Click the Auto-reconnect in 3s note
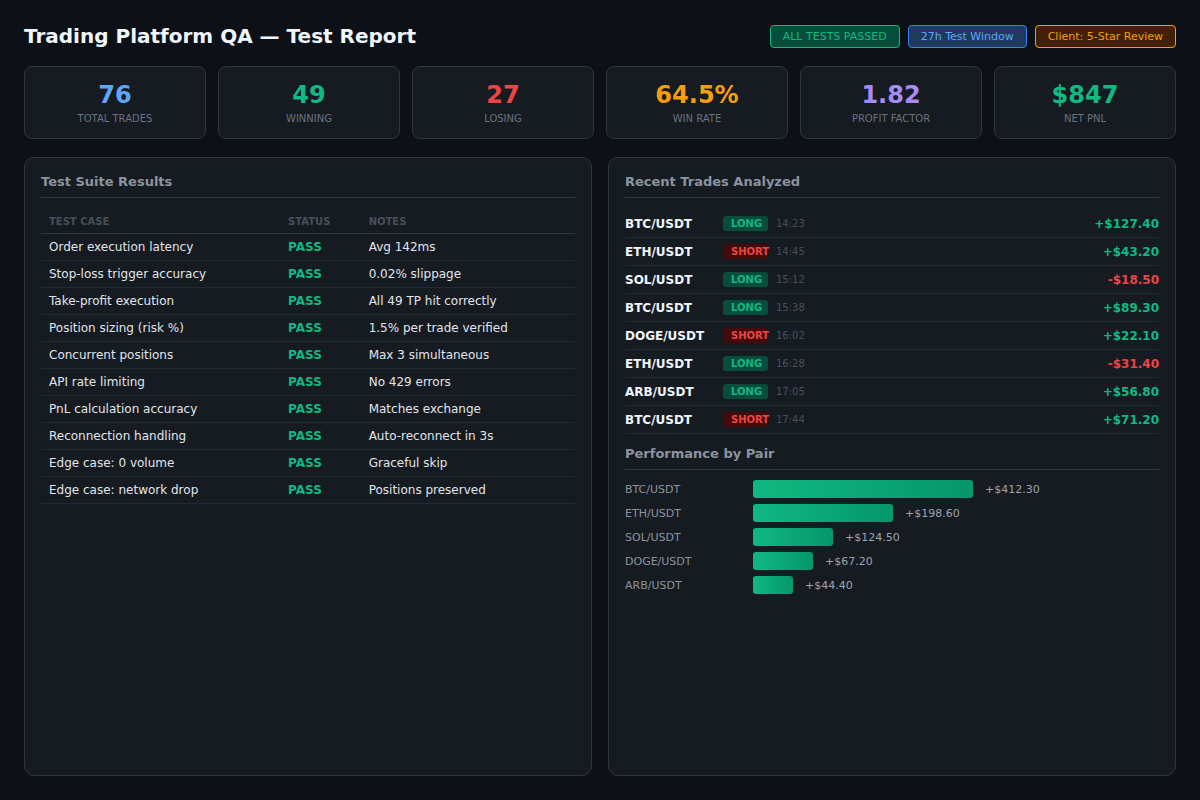 click(x=431, y=436)
